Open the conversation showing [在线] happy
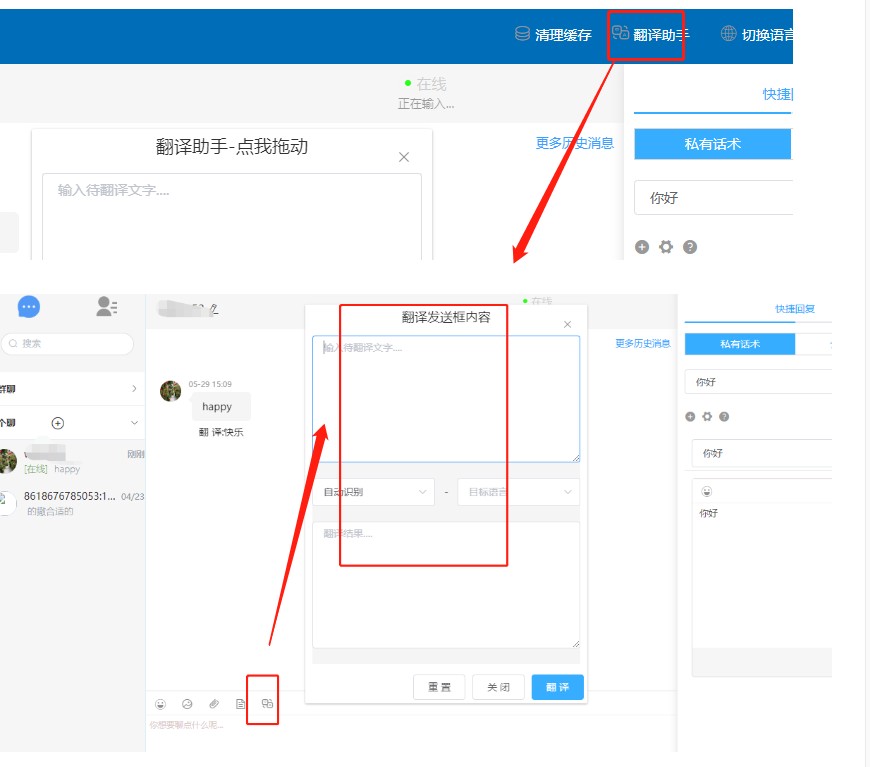 72,461
